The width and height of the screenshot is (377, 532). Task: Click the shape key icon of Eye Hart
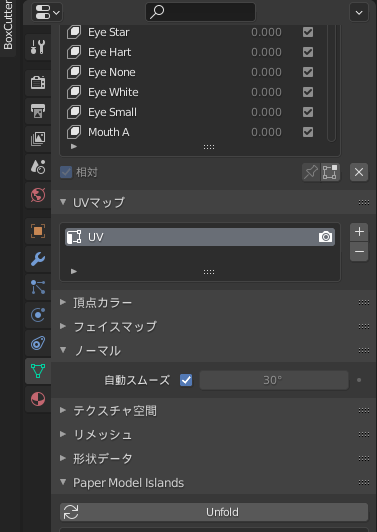[x=74, y=52]
